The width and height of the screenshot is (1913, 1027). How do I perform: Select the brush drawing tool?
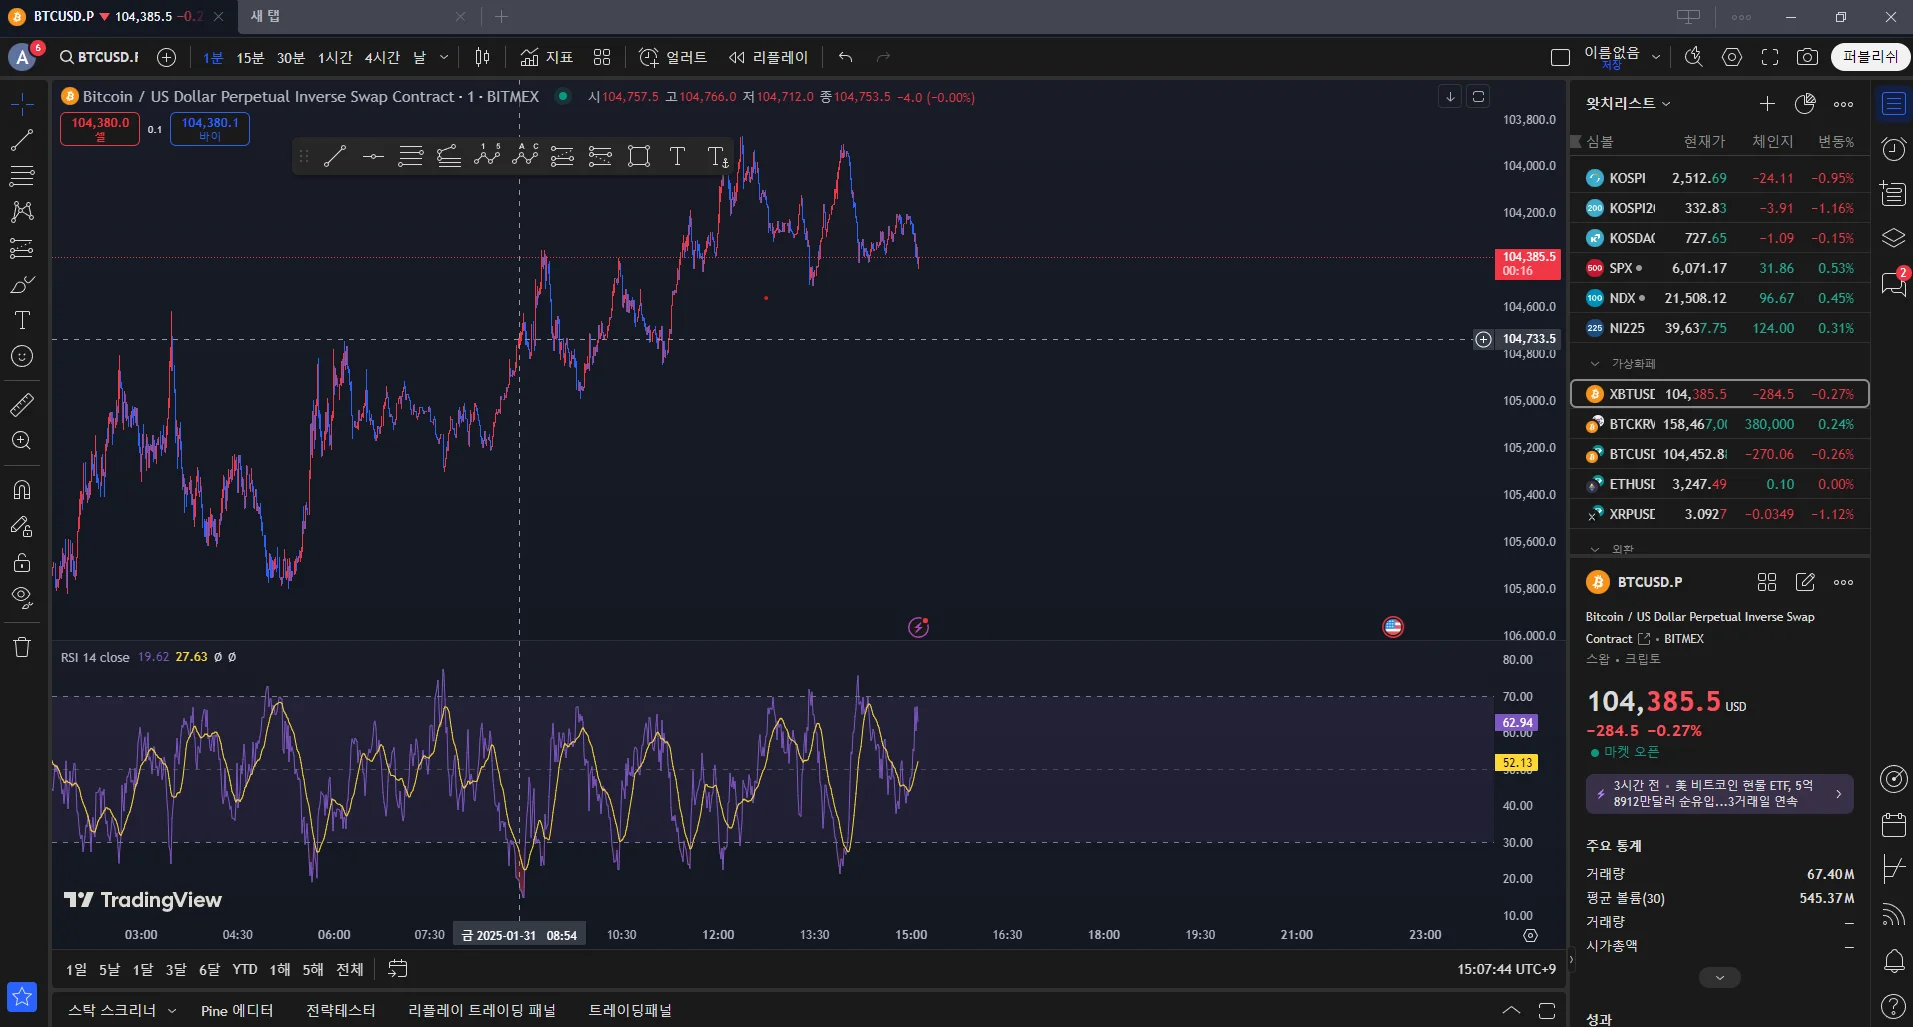point(22,285)
